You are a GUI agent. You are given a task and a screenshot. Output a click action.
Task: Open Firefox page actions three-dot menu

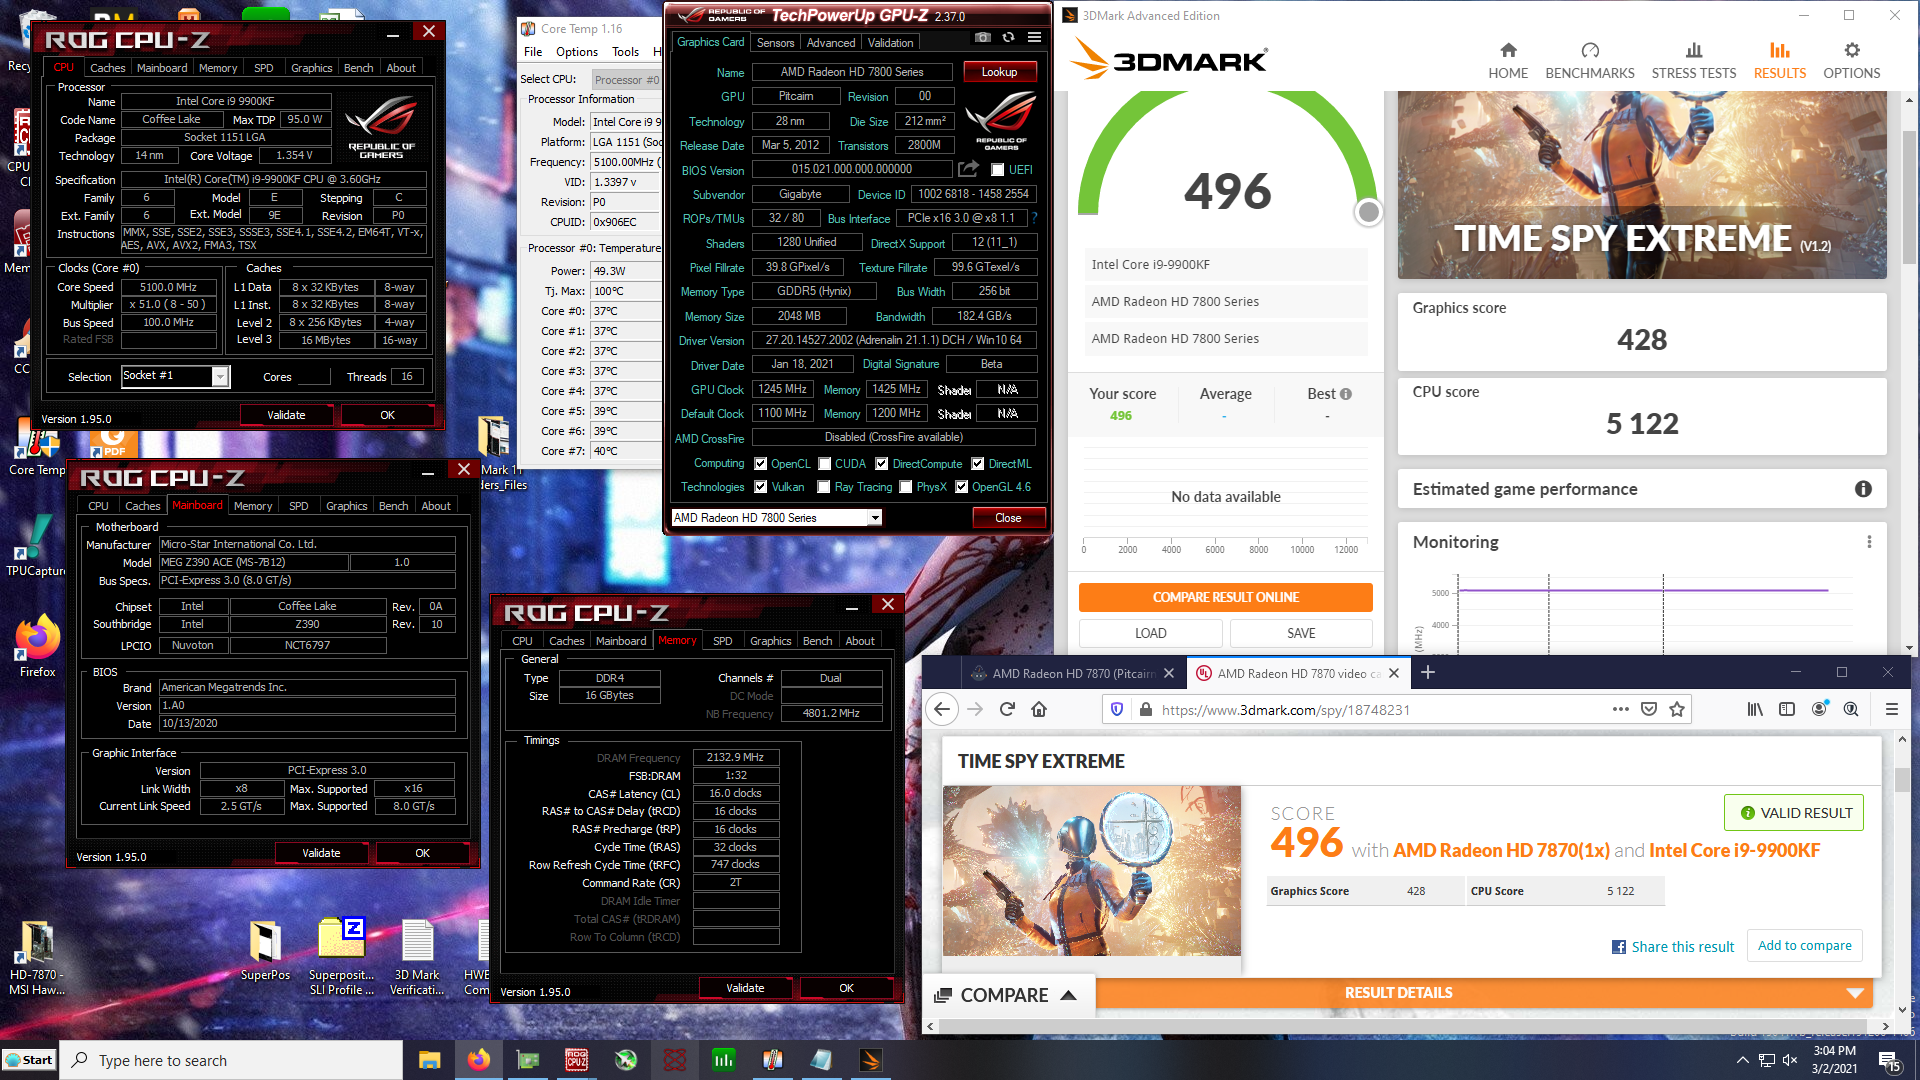click(1620, 709)
